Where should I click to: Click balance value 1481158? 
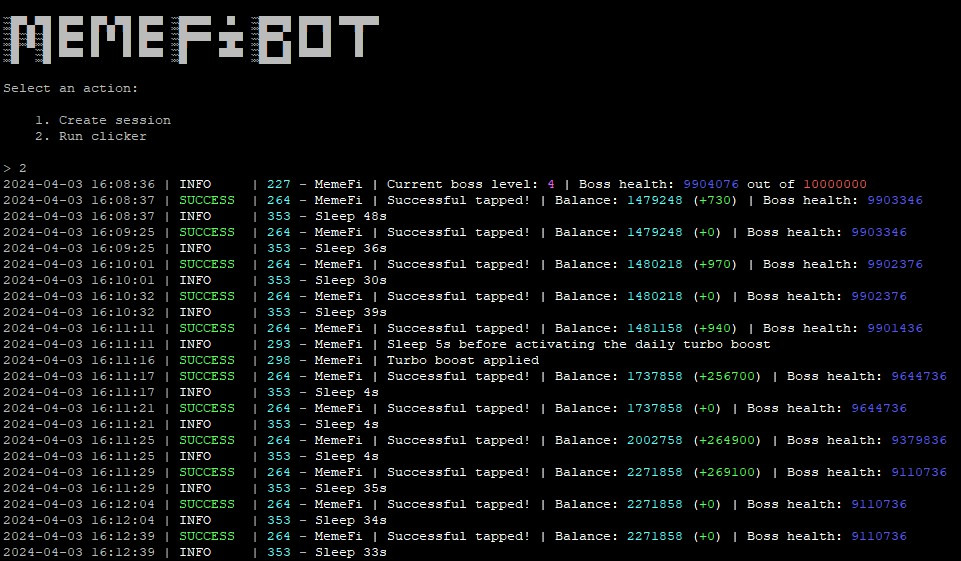(655, 328)
